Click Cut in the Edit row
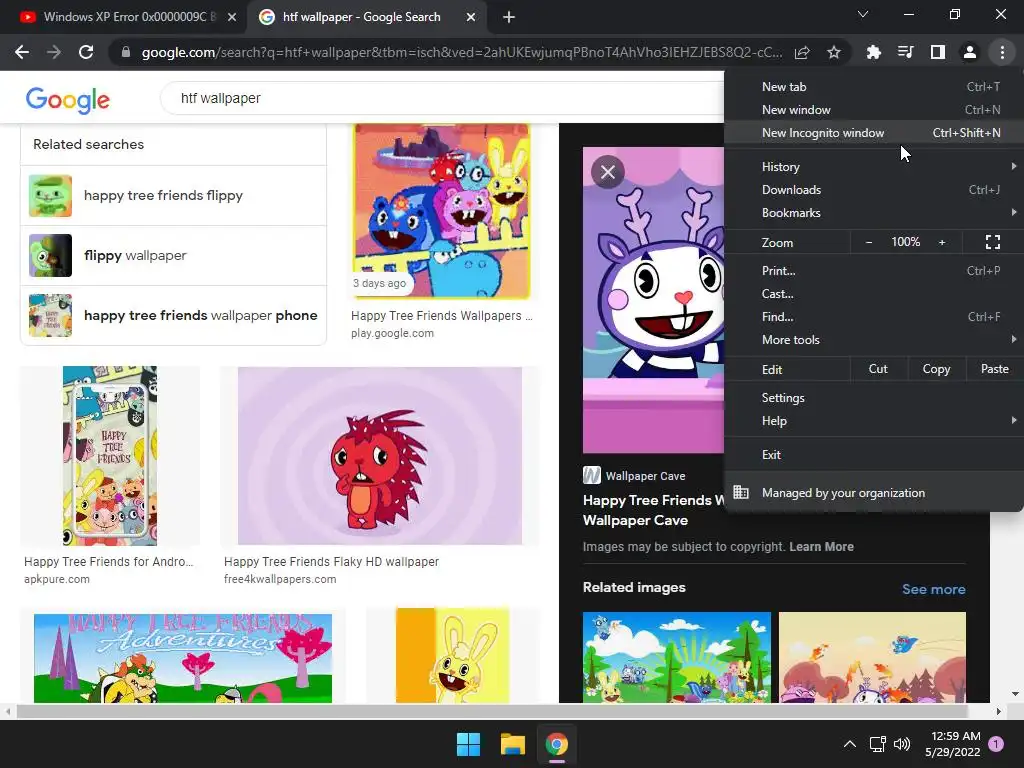The width and height of the screenshot is (1024, 768). 878,369
